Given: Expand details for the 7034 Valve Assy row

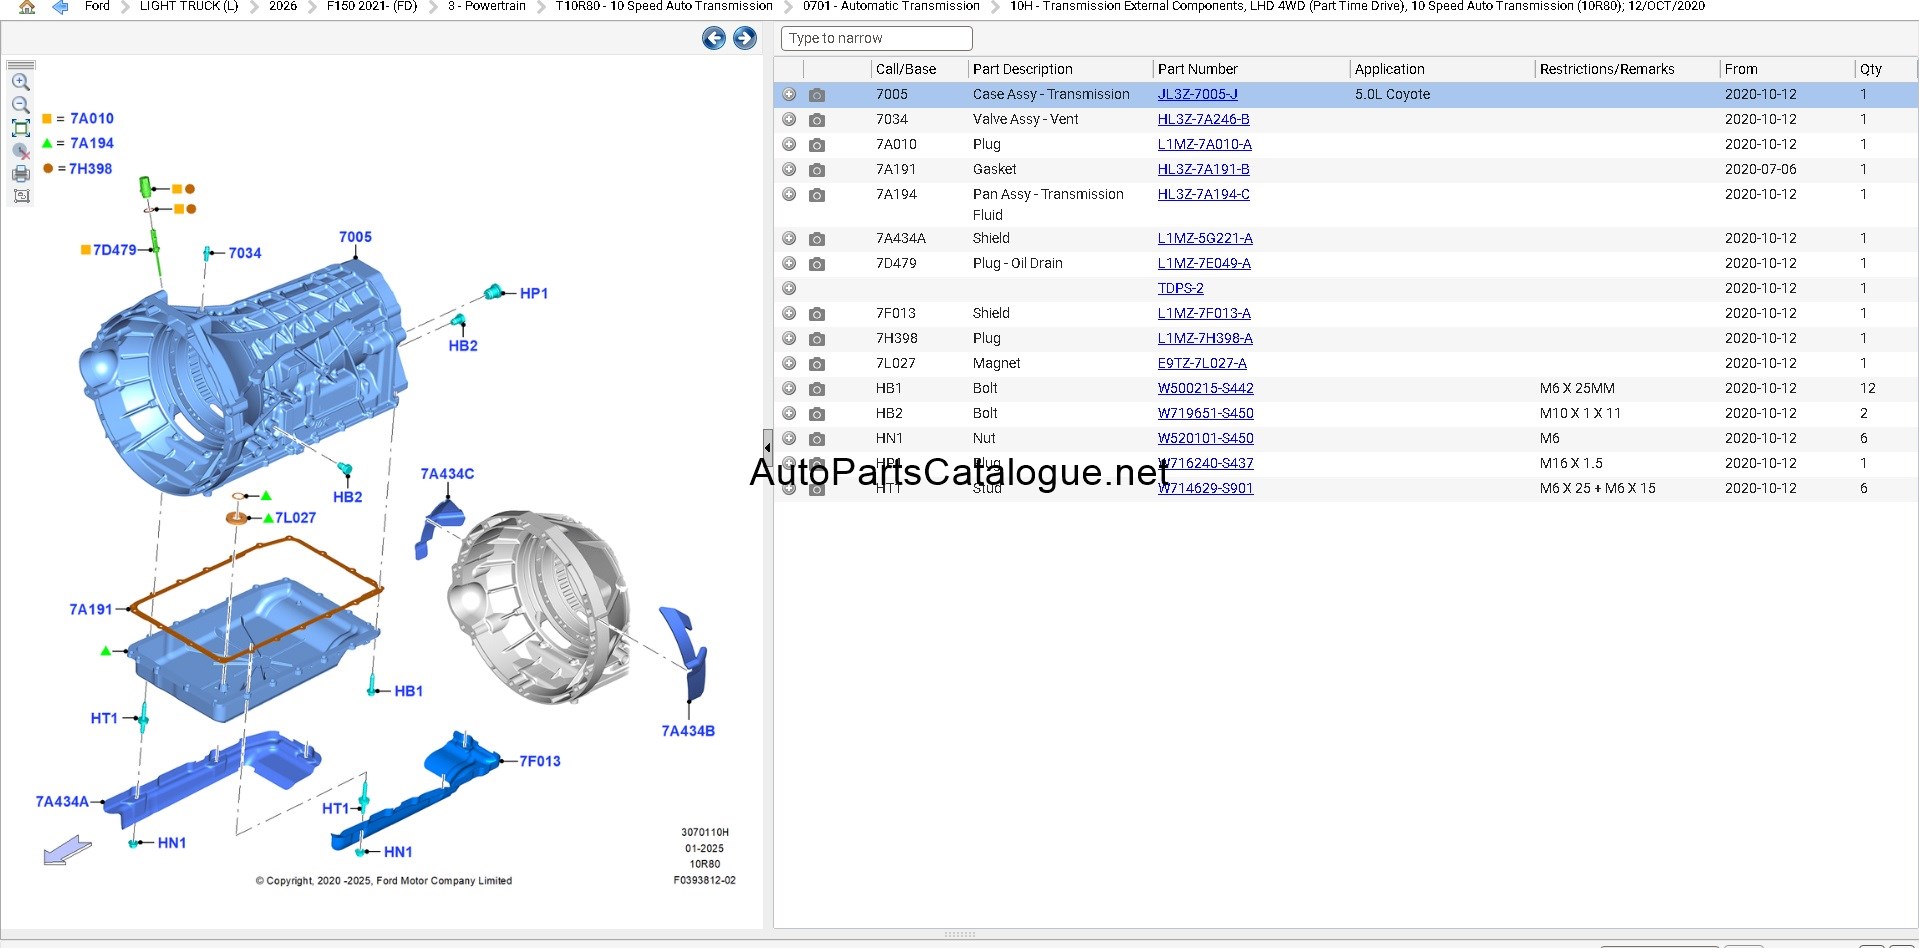Looking at the screenshot, I should tap(789, 119).
